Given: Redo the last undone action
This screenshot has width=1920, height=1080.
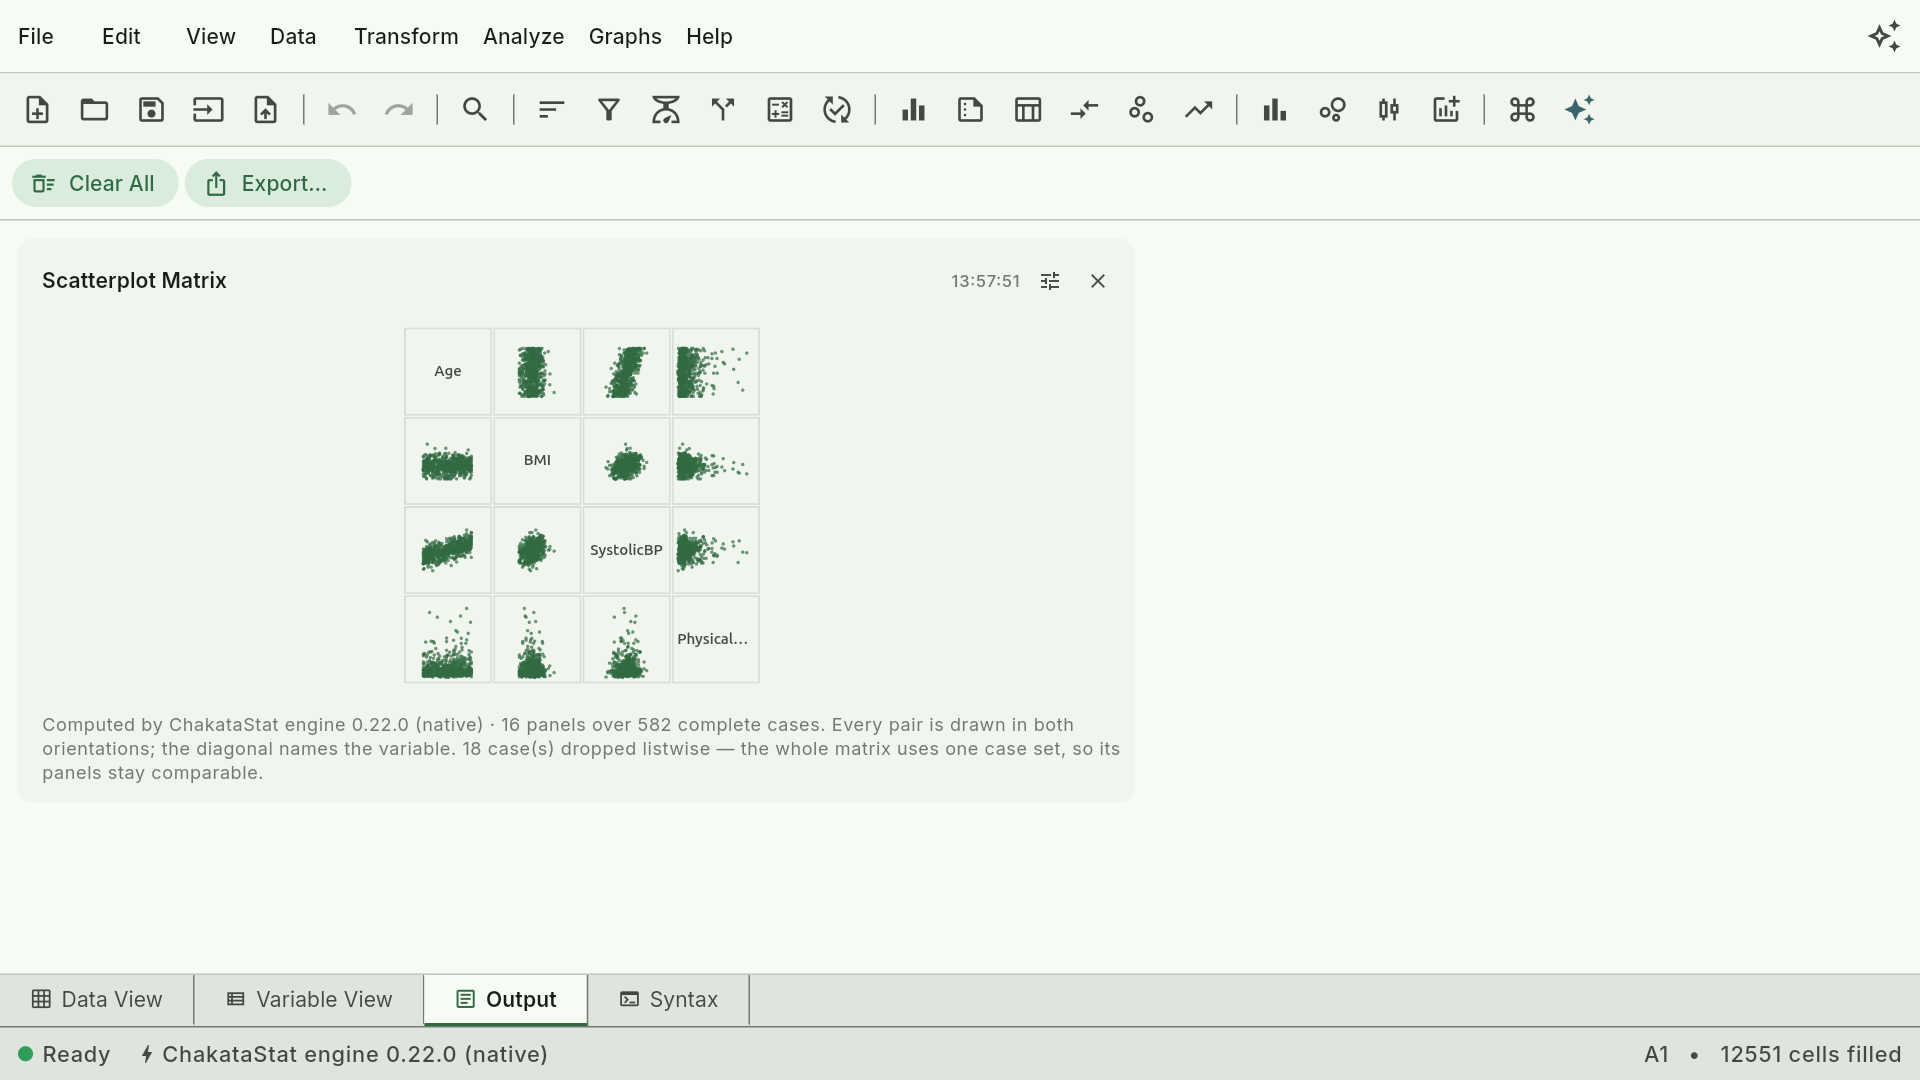Looking at the screenshot, I should click(x=399, y=110).
